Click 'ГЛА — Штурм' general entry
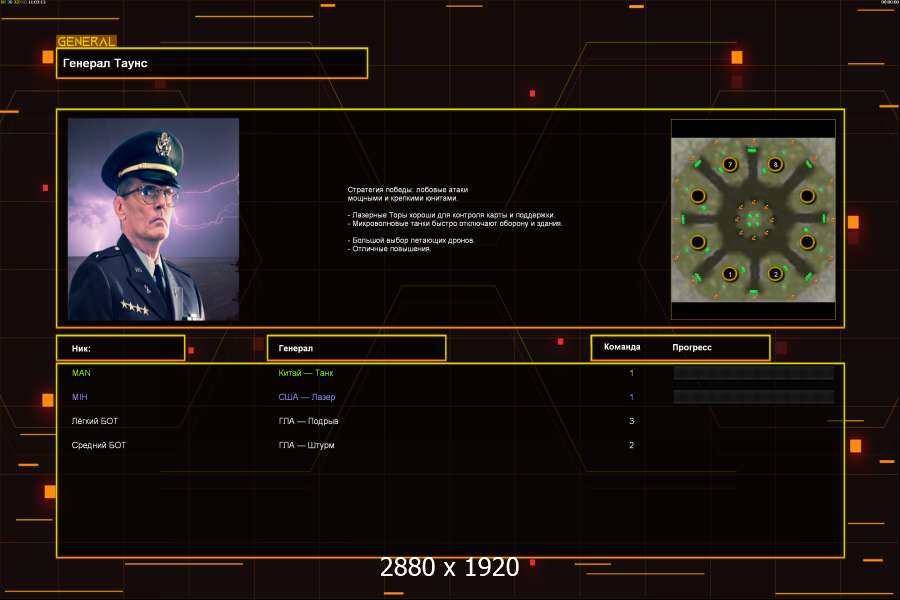900x600 pixels. 307,445
